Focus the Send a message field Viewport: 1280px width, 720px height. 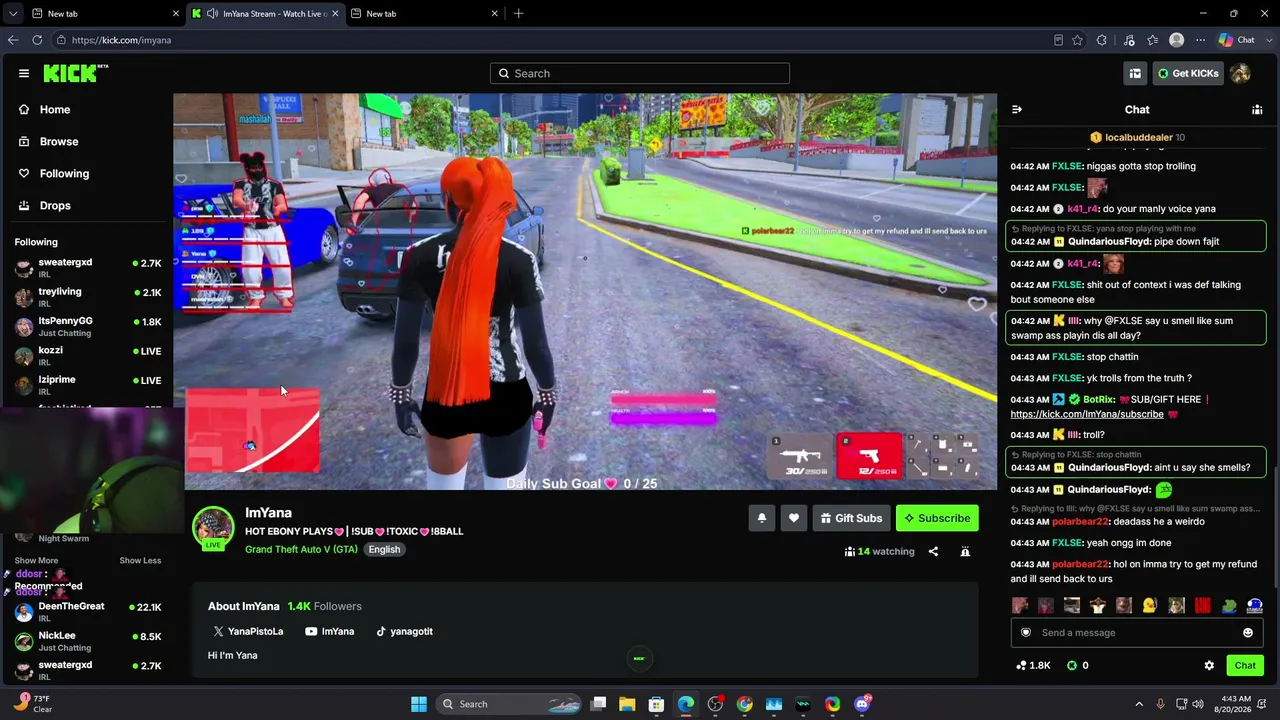click(x=1136, y=633)
